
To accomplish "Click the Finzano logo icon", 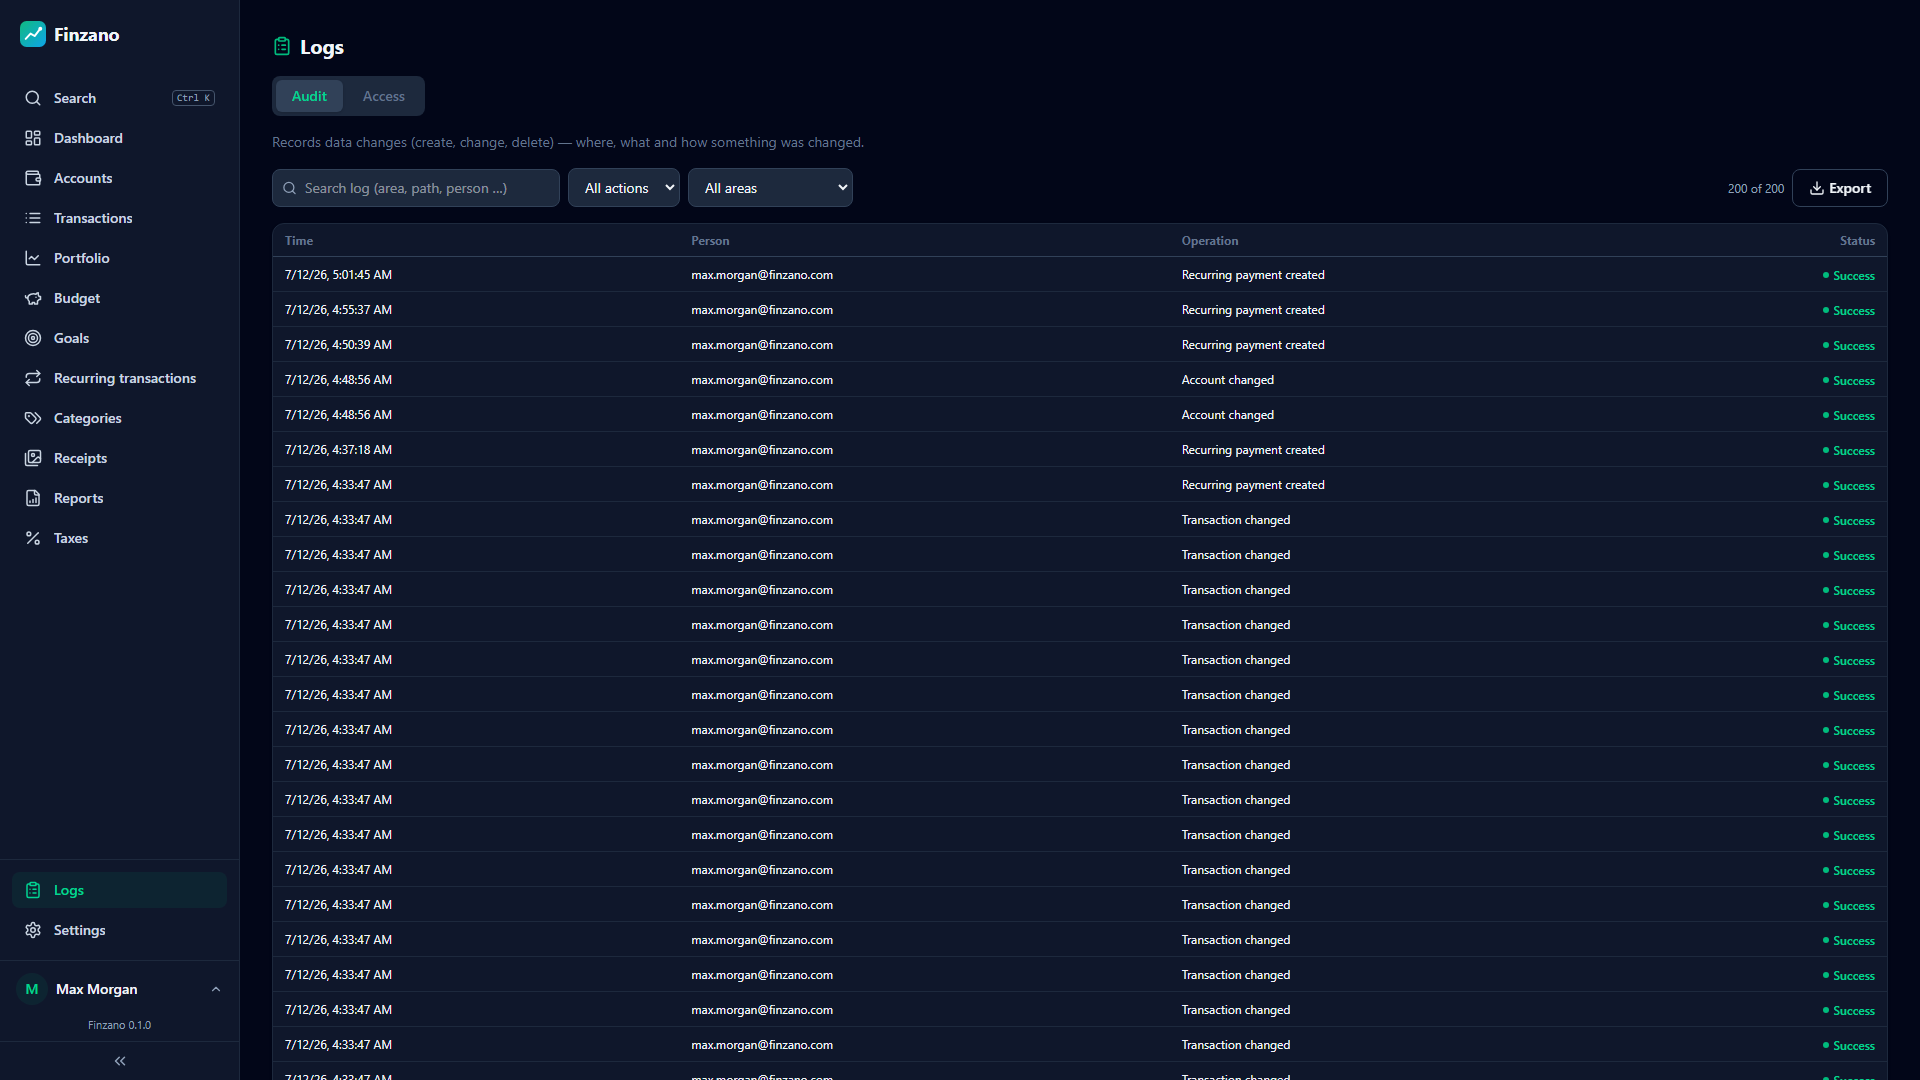I will pyautogui.click(x=33, y=34).
